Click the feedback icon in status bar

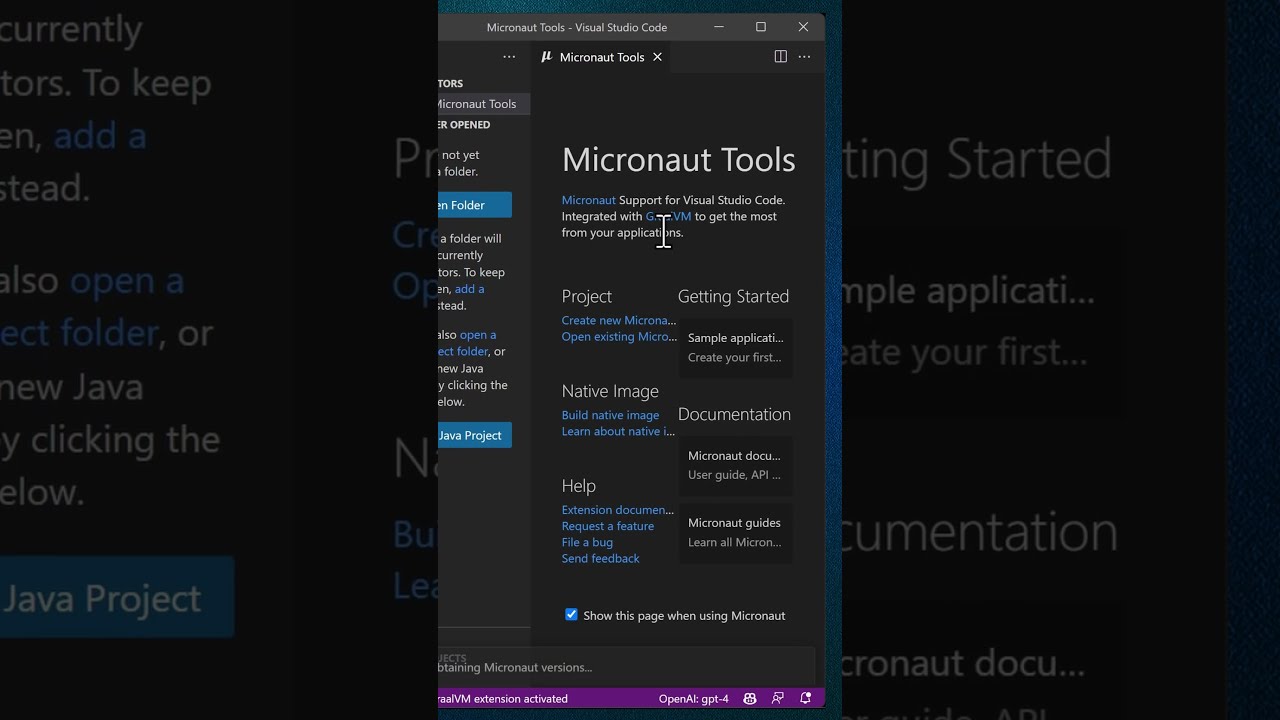(x=778, y=699)
